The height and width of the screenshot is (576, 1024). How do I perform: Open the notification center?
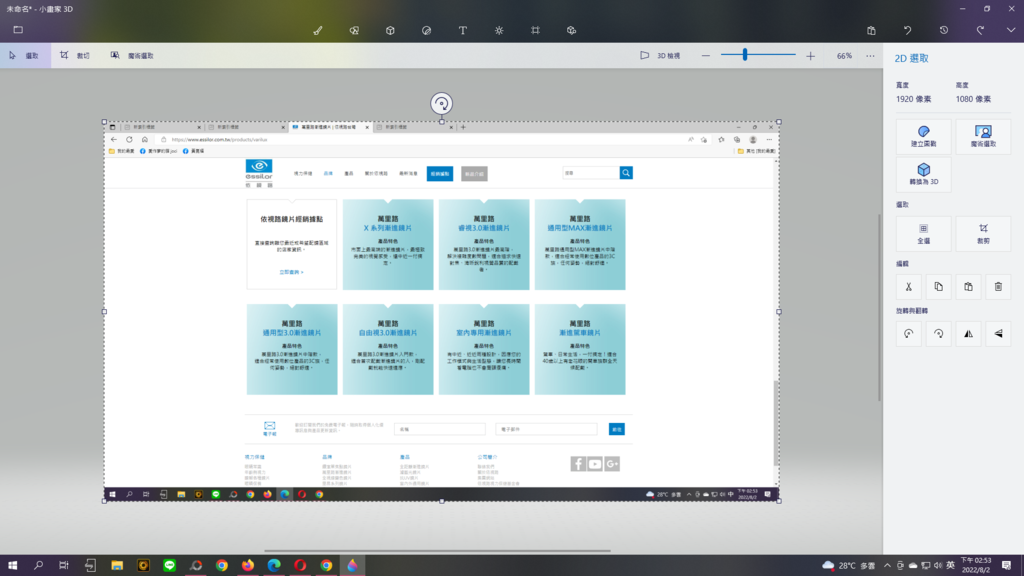[x=1006, y=566]
